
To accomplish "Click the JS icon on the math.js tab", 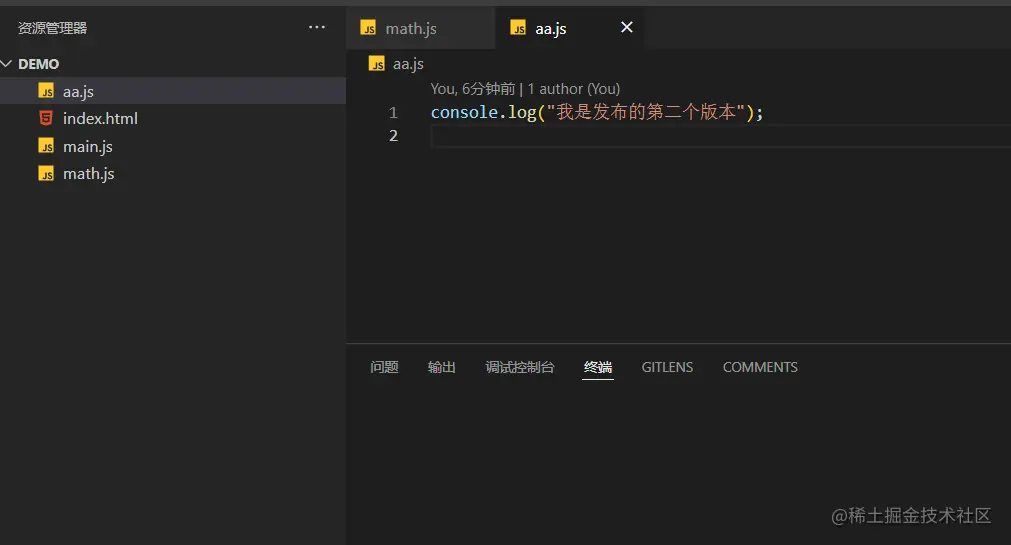I will pos(368,28).
